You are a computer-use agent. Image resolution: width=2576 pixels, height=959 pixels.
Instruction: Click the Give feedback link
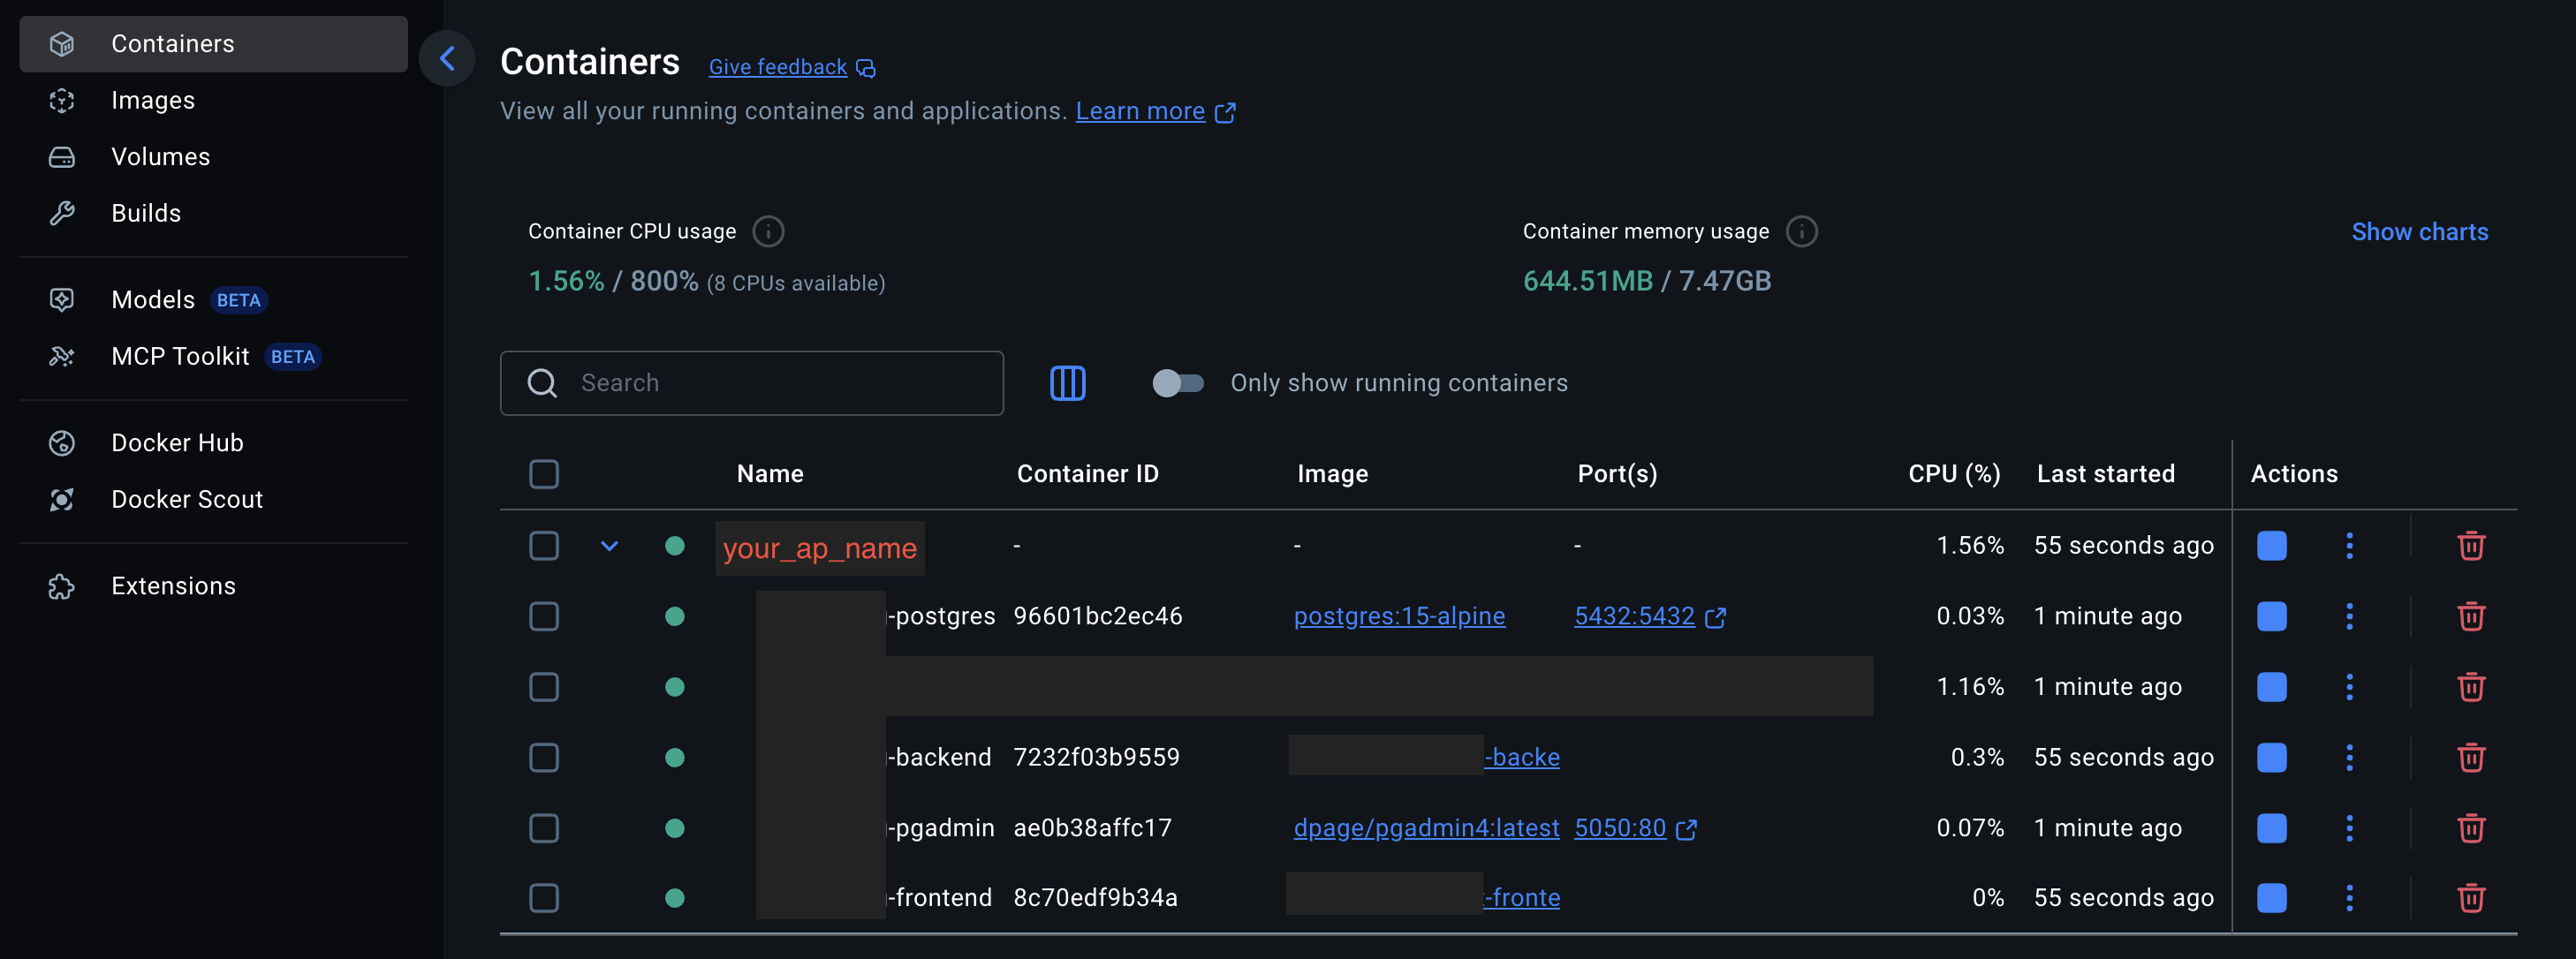coord(778,67)
